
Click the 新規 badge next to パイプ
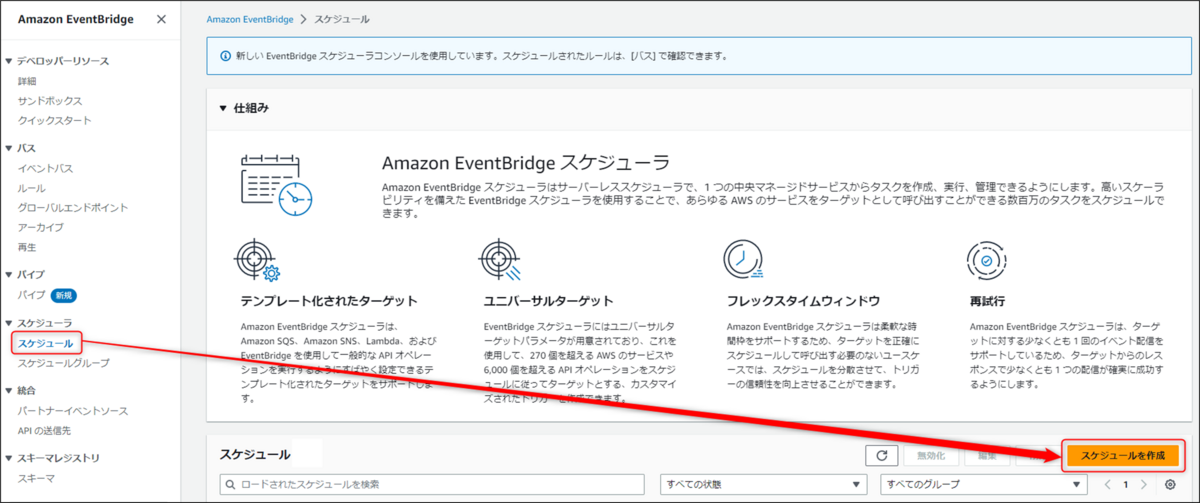64,295
